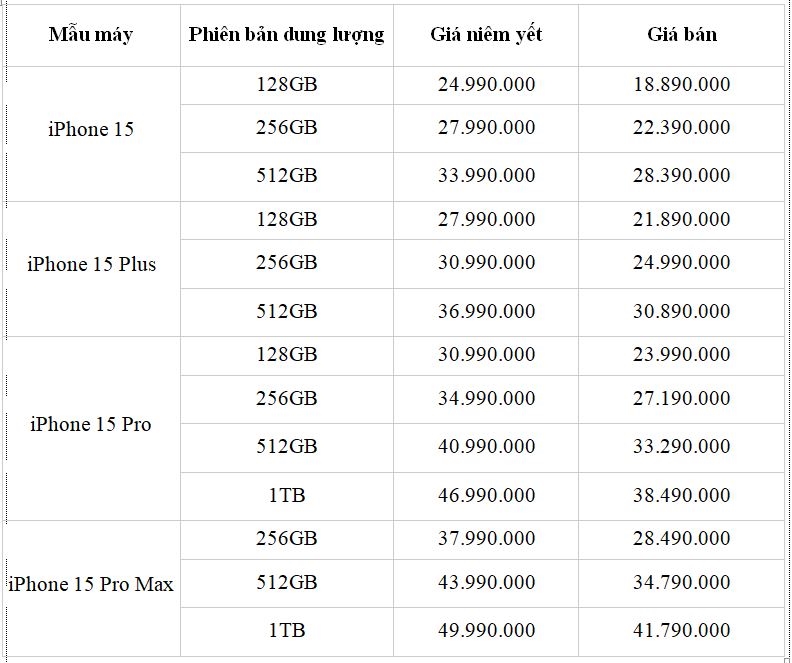Click the iPhone 15 Pro model cell
The height and width of the screenshot is (663, 792).
[x=92, y=428]
